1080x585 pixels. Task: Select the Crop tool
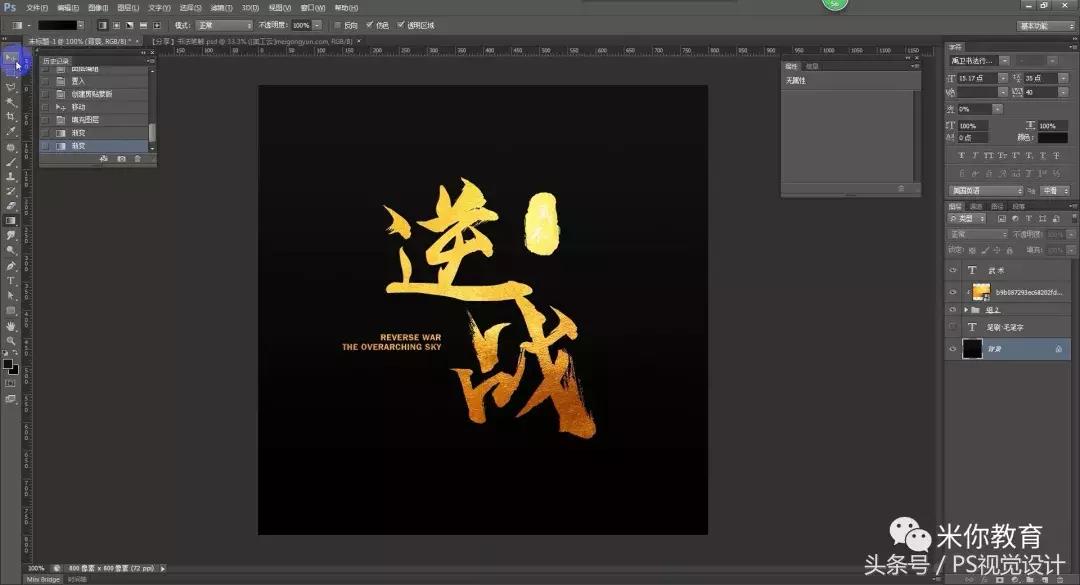click(11, 115)
